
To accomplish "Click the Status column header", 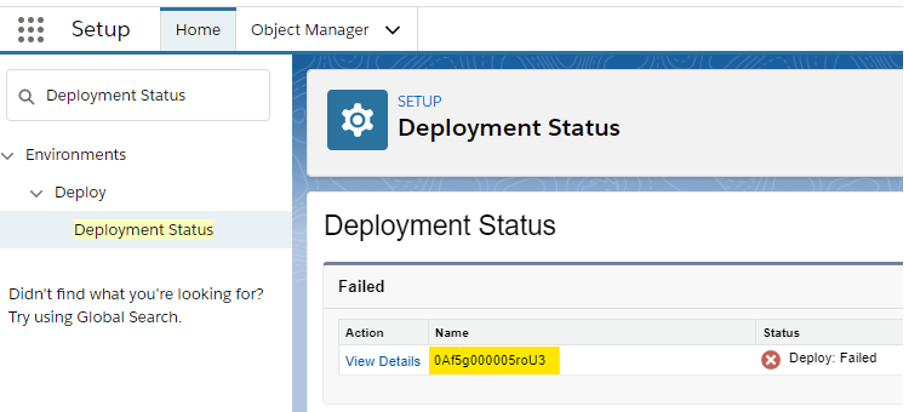I will [x=781, y=333].
